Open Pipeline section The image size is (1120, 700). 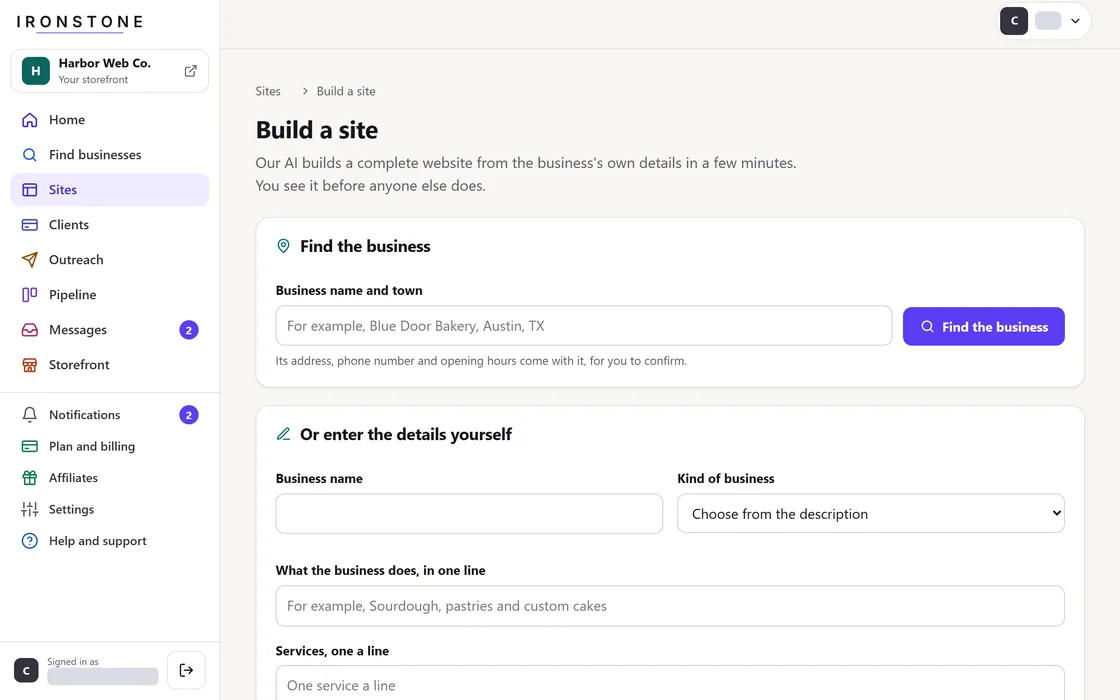click(x=110, y=295)
